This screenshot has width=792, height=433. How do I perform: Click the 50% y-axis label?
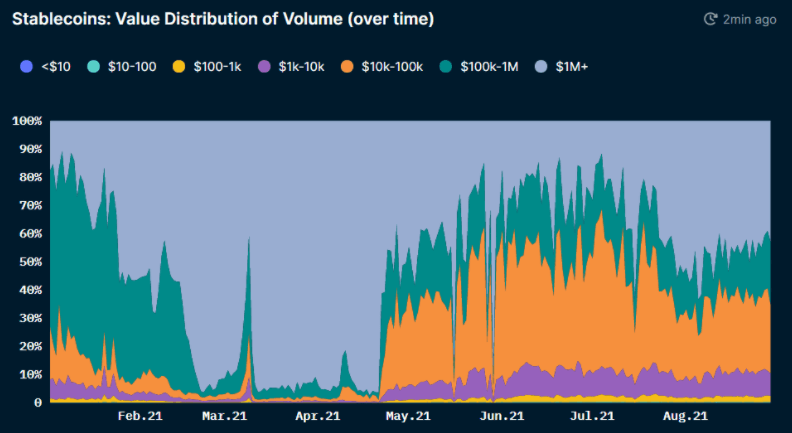30,262
